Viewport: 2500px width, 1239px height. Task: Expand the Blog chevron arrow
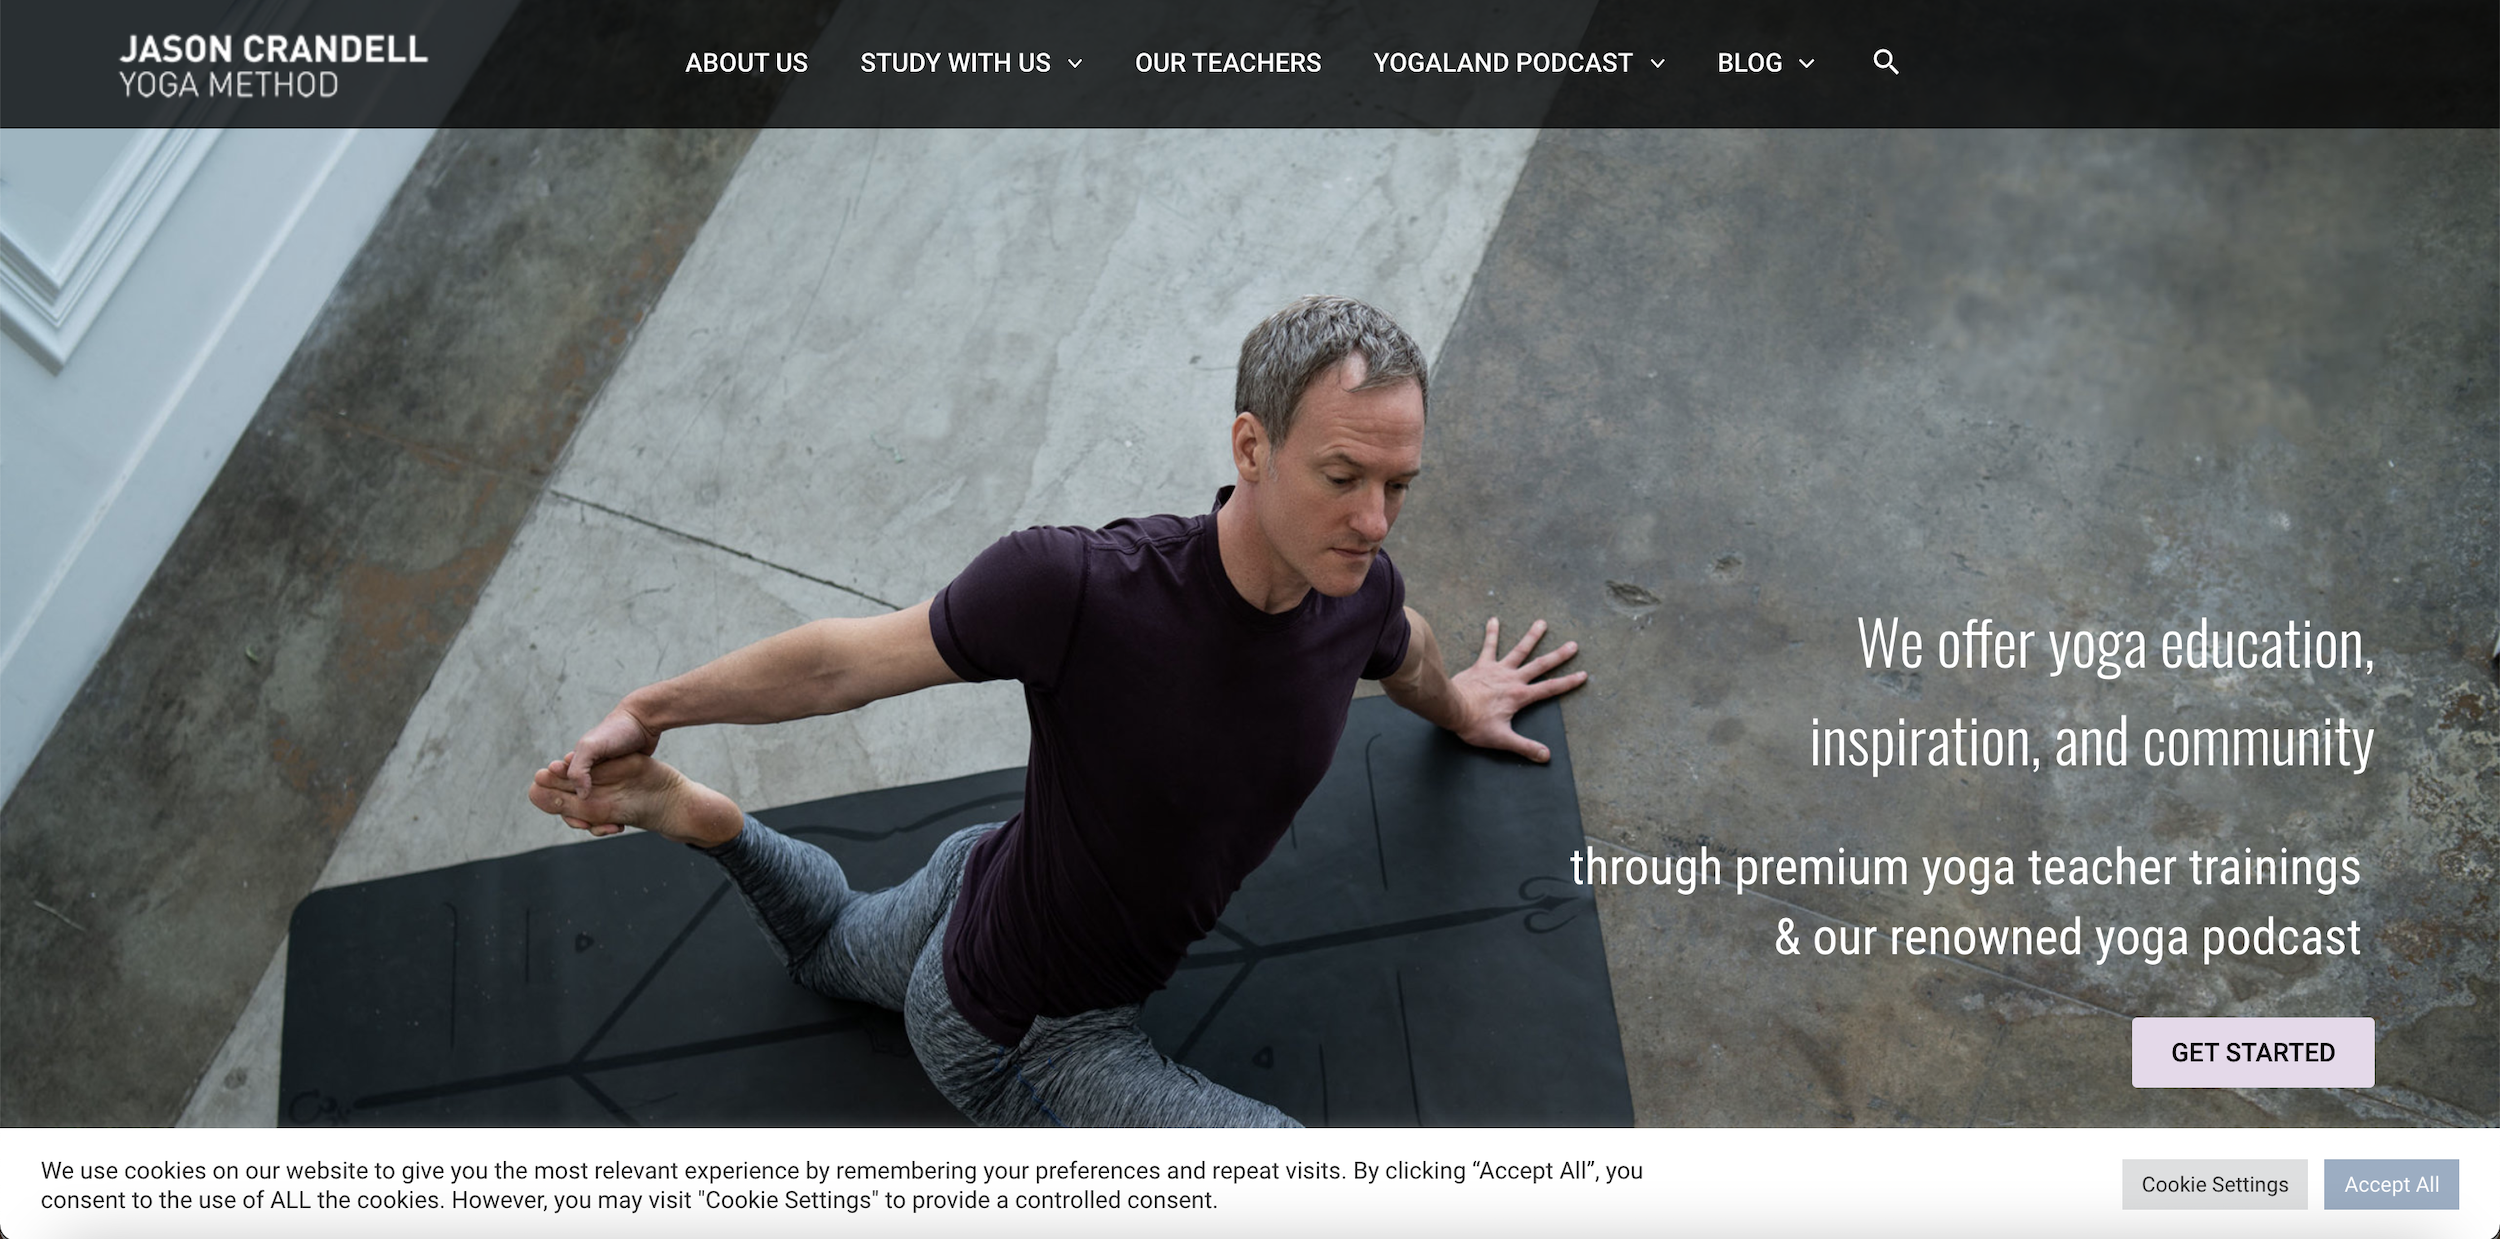1806,64
